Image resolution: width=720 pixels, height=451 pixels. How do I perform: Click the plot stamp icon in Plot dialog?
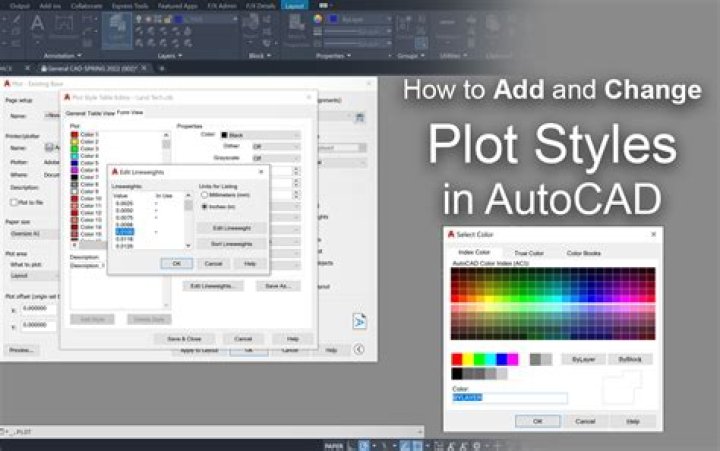(x=360, y=321)
